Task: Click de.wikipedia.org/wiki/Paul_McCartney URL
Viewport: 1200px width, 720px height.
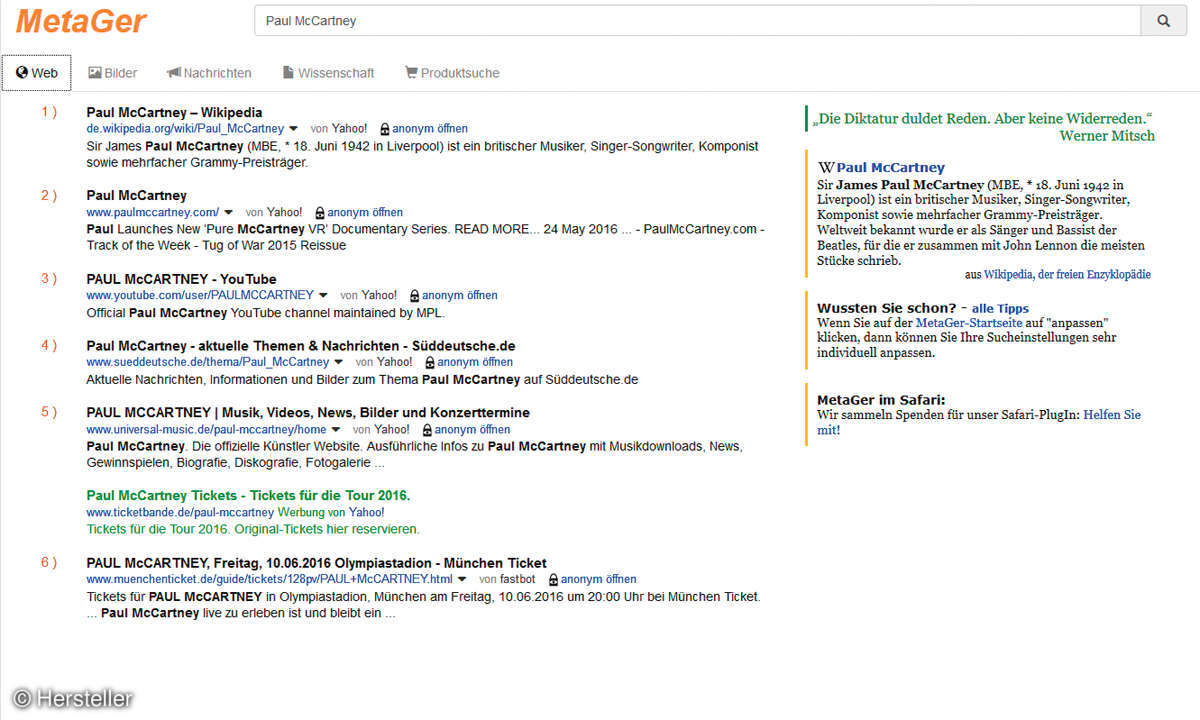Action: pos(185,129)
